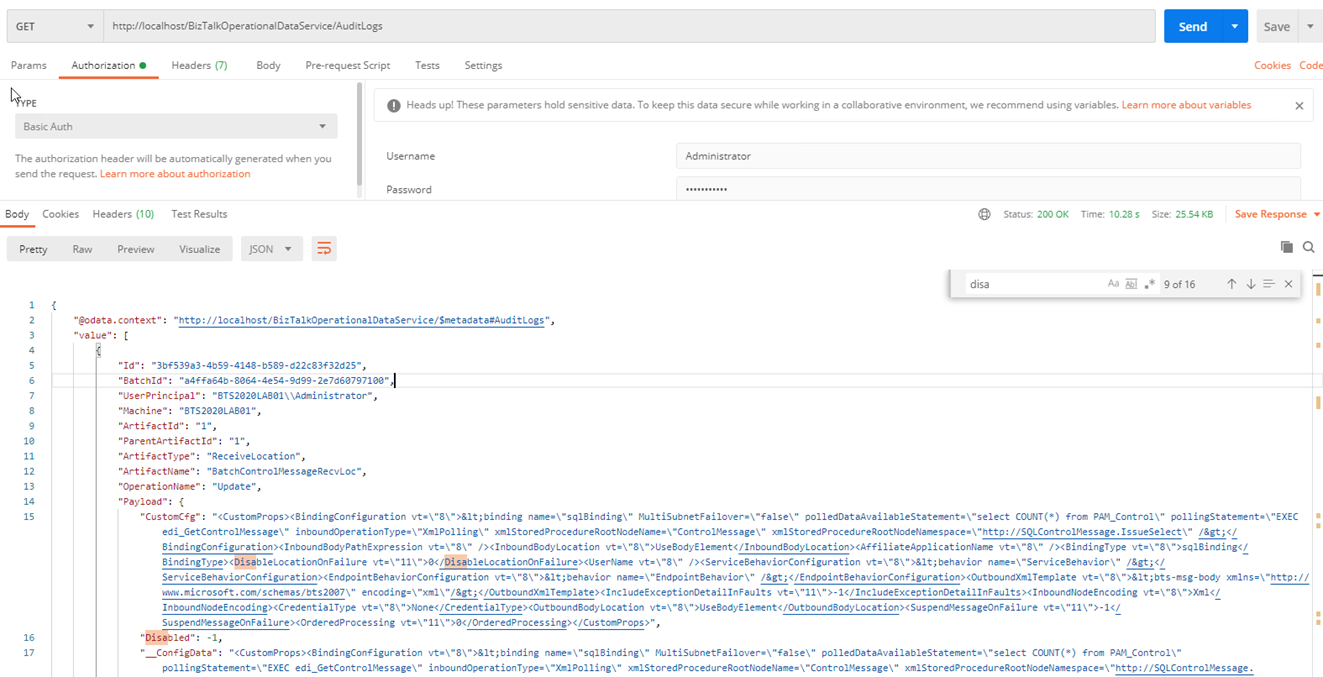Switch to the Pre-request Script tab

tap(347, 65)
